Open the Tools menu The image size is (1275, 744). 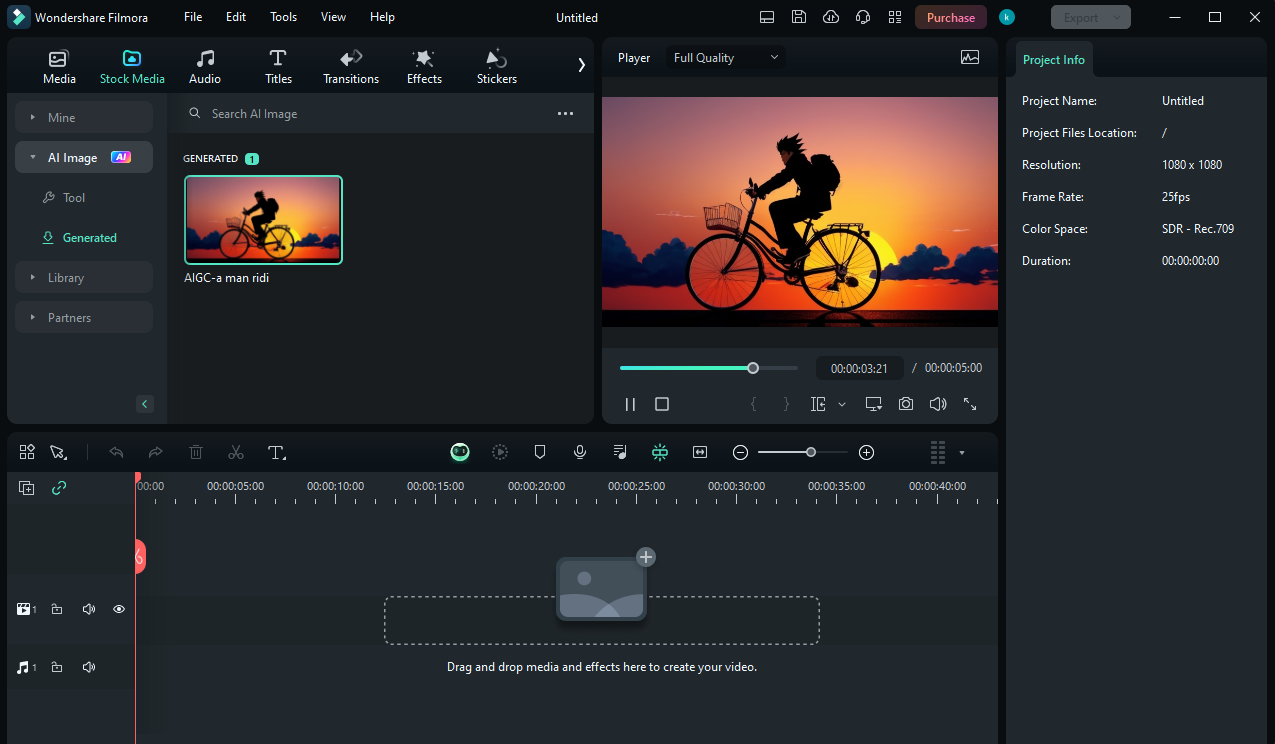click(283, 17)
